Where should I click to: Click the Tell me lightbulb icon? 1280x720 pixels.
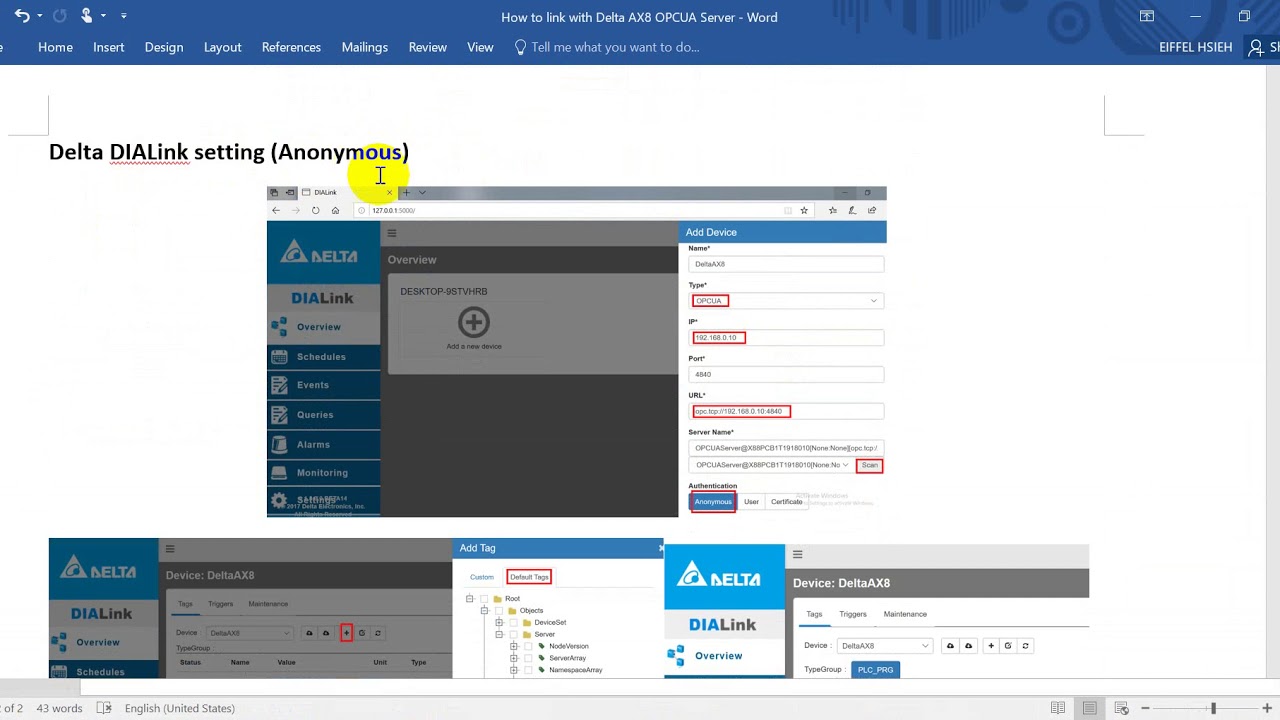pos(520,47)
